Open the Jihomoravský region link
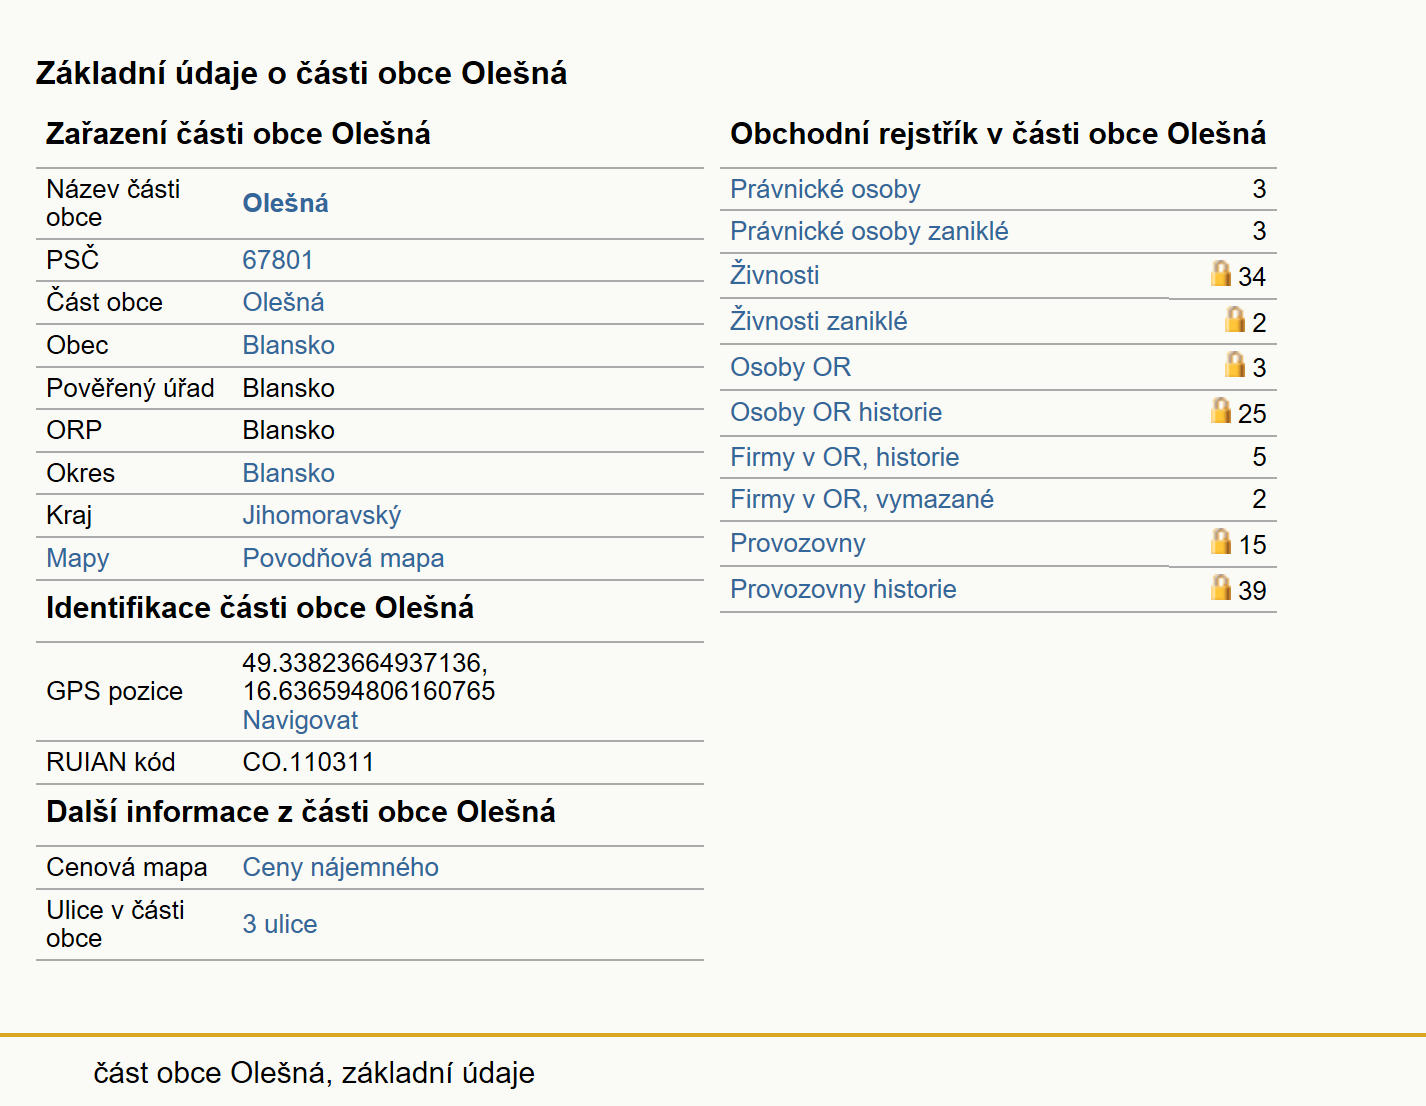1426x1106 pixels. [x=321, y=515]
